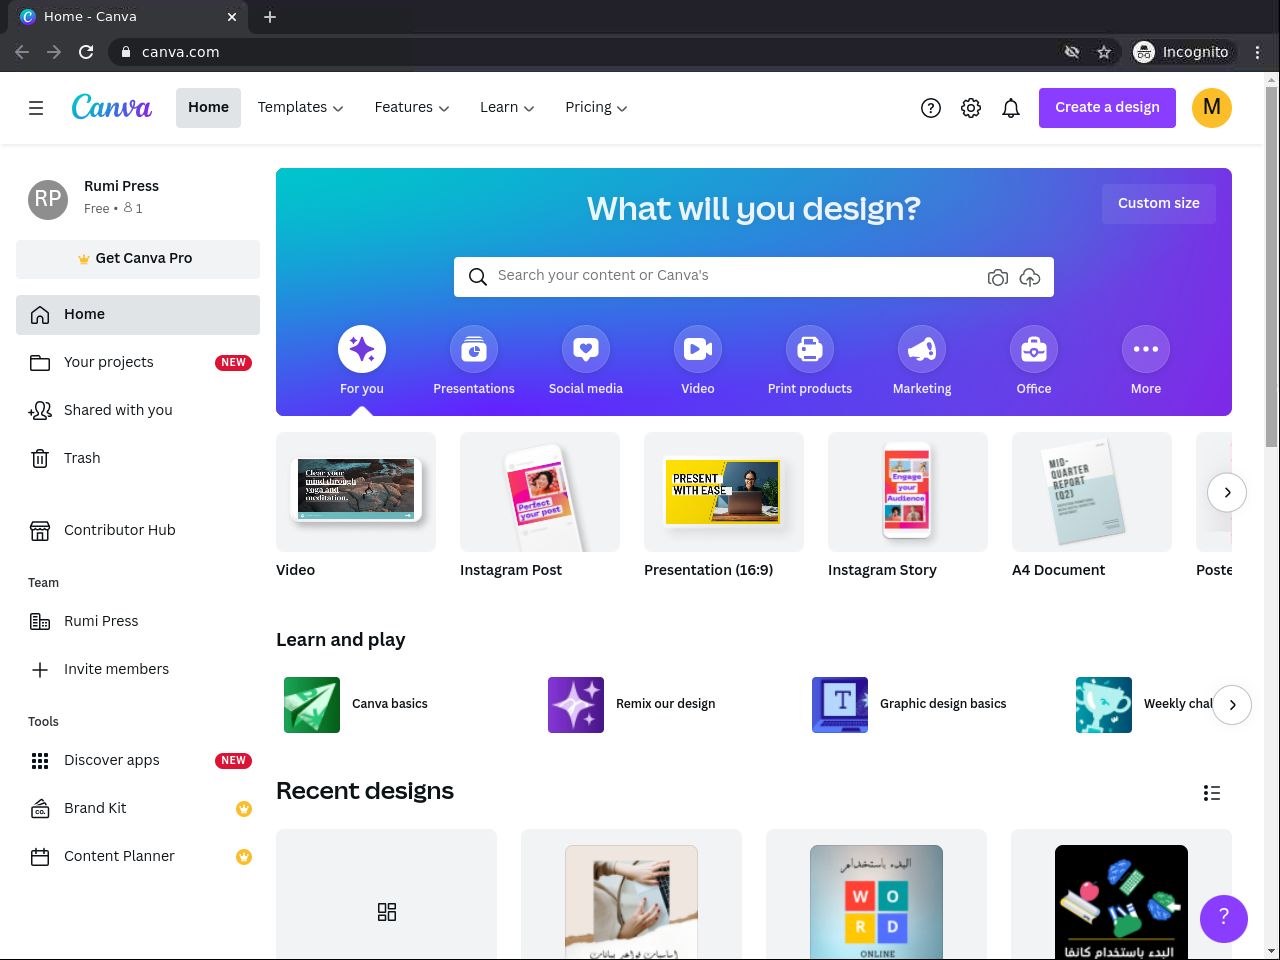Choose the Instagram Post thumbnail

click(540, 492)
